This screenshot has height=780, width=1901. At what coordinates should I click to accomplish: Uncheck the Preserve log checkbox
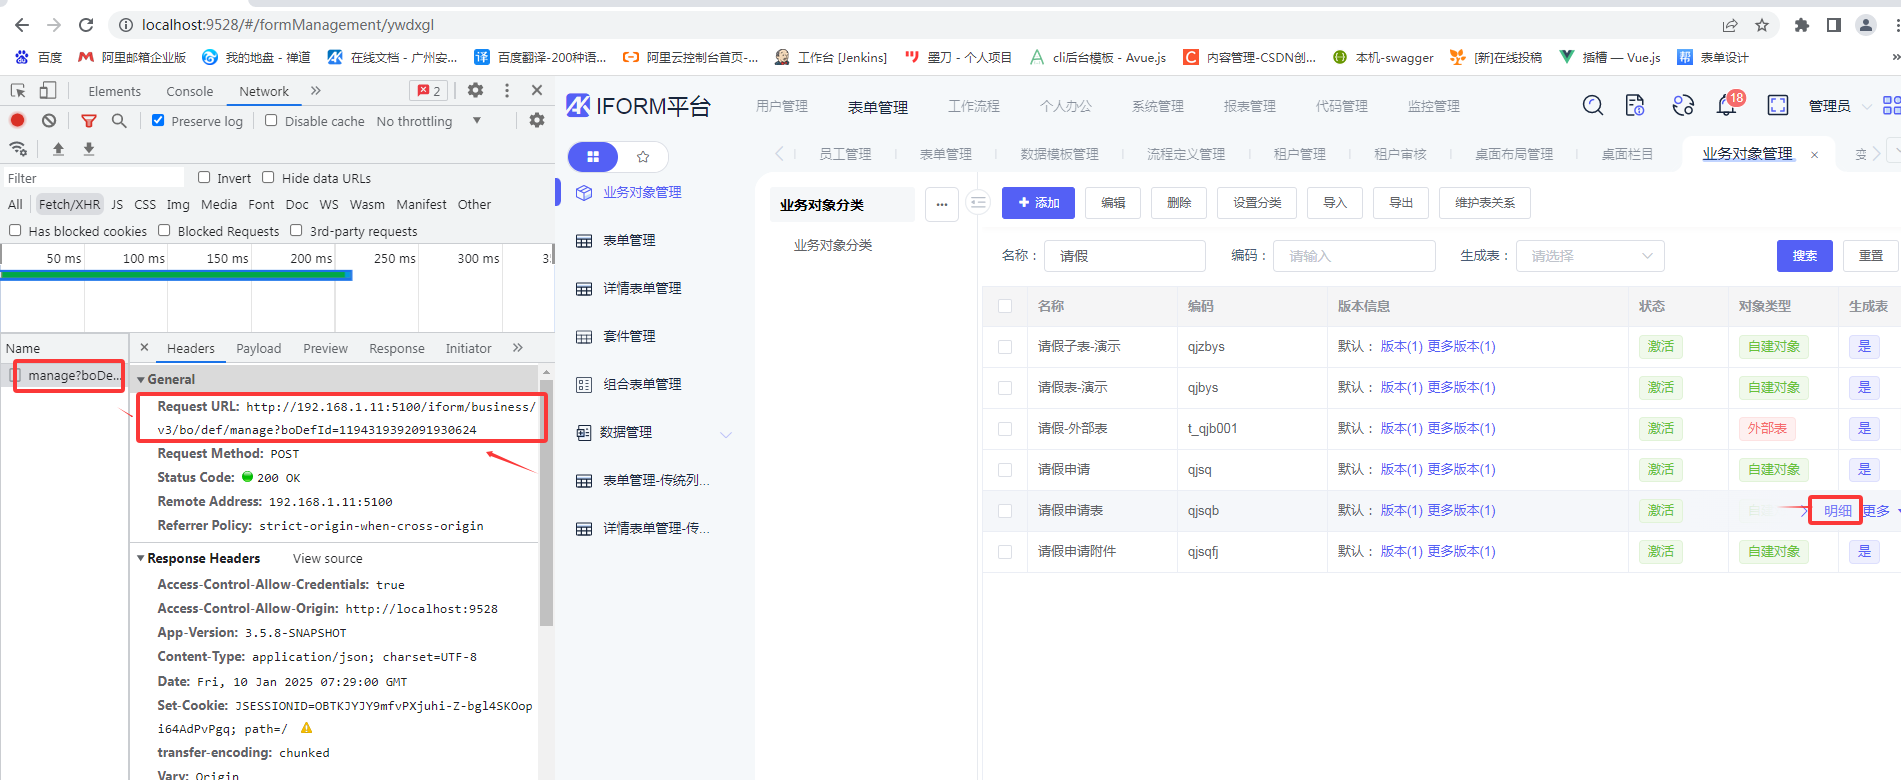158,121
